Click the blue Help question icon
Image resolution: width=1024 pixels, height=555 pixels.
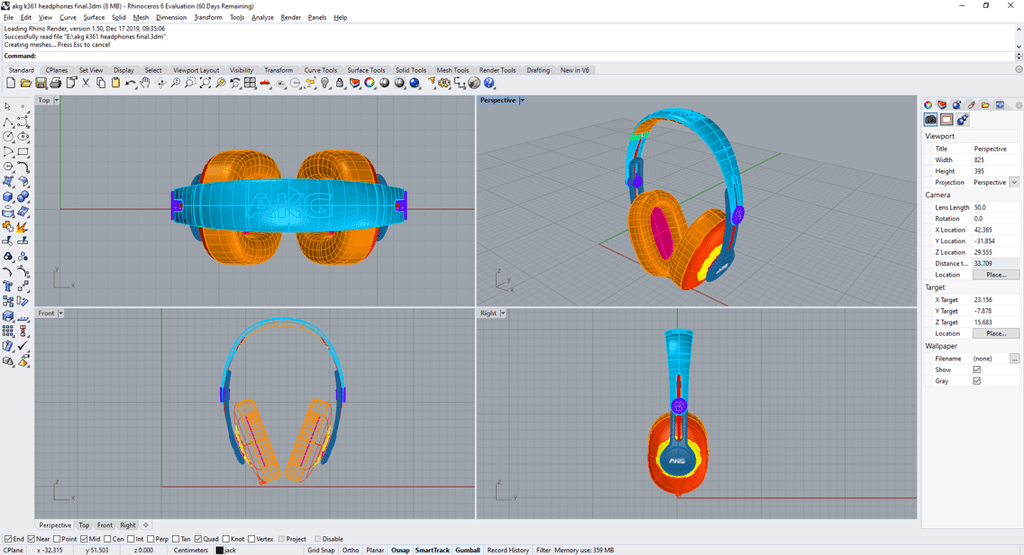489,83
